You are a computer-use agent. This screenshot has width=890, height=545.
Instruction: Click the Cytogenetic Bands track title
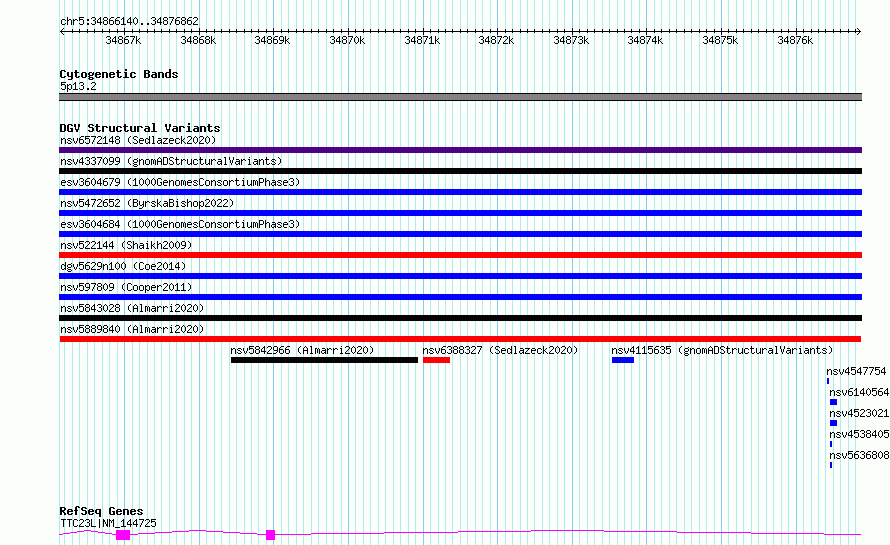(x=119, y=74)
